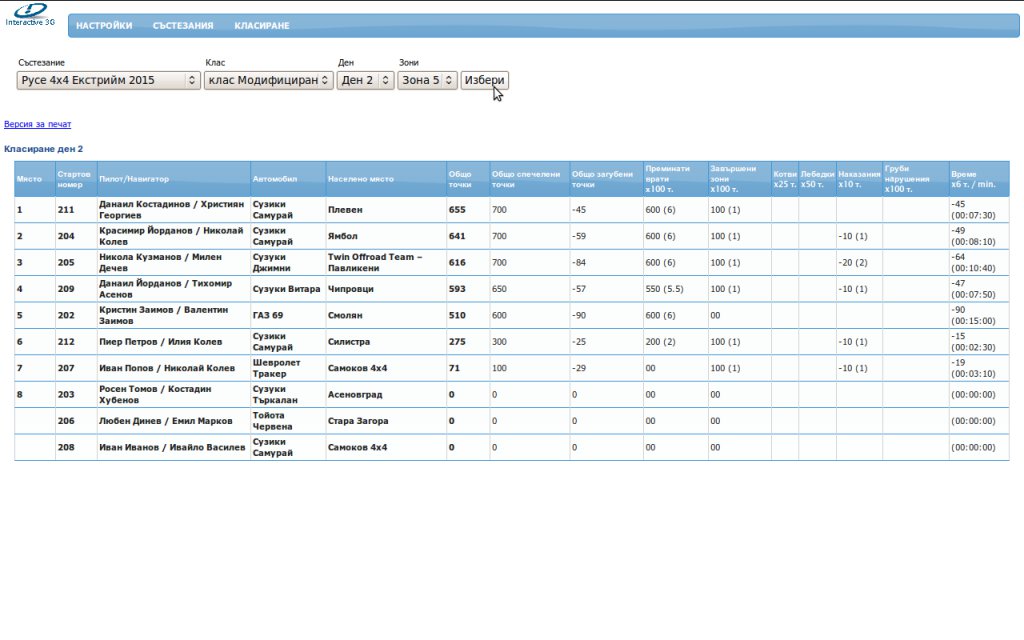
Task: Select the Данаил Костадинов / Християн Георгиев row
Action: pos(171,210)
